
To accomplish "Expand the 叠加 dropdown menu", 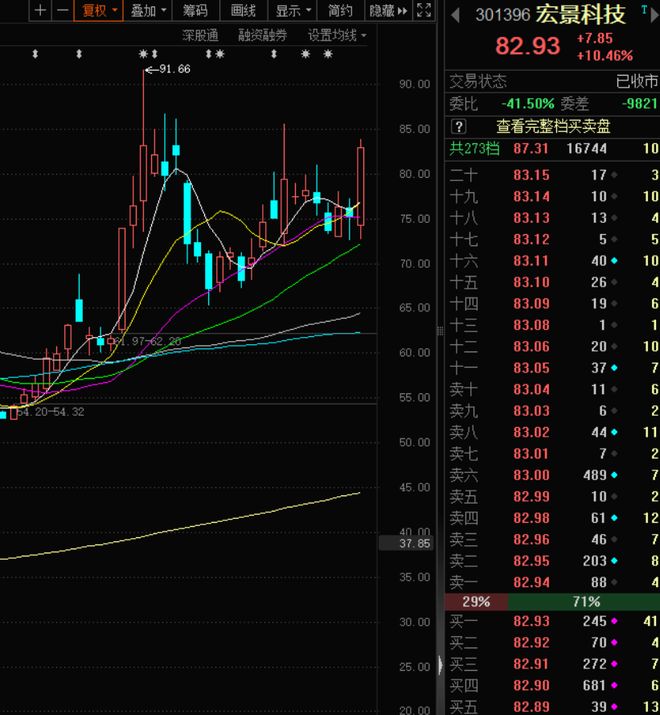I will click(148, 11).
